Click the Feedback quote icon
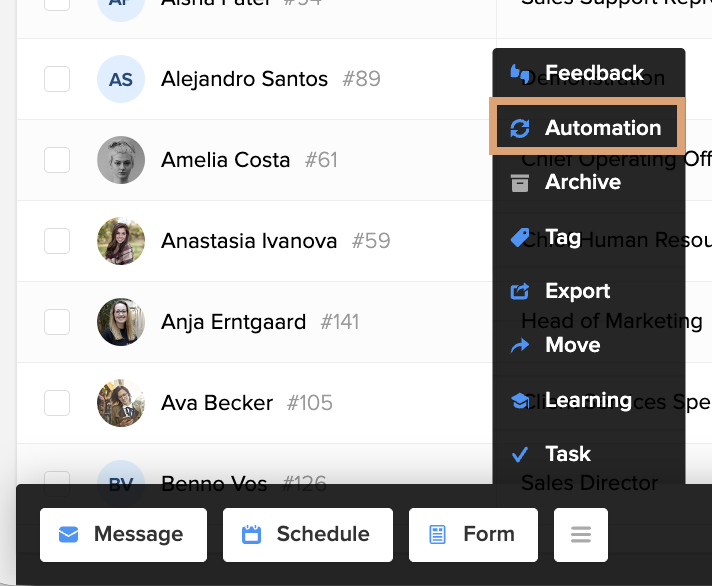712x586 pixels. tap(519, 74)
